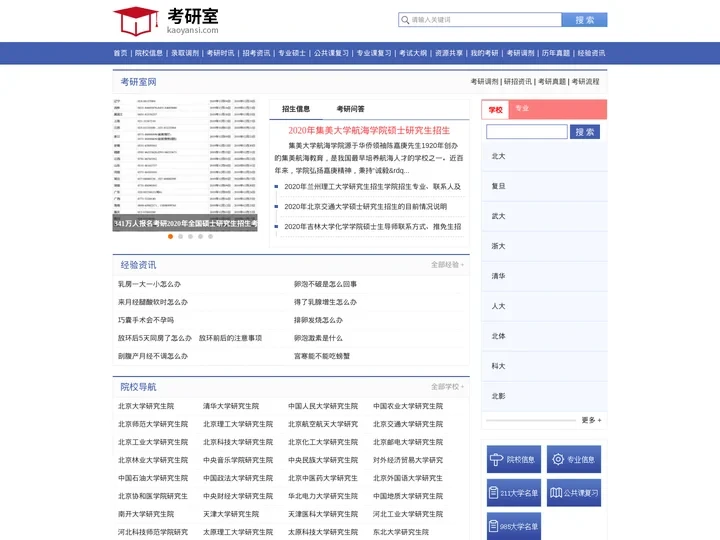Image resolution: width=720 pixels, height=540 pixels.
Task: Open the article 宫寒能不能吃螃蟹
Action: (x=322, y=356)
